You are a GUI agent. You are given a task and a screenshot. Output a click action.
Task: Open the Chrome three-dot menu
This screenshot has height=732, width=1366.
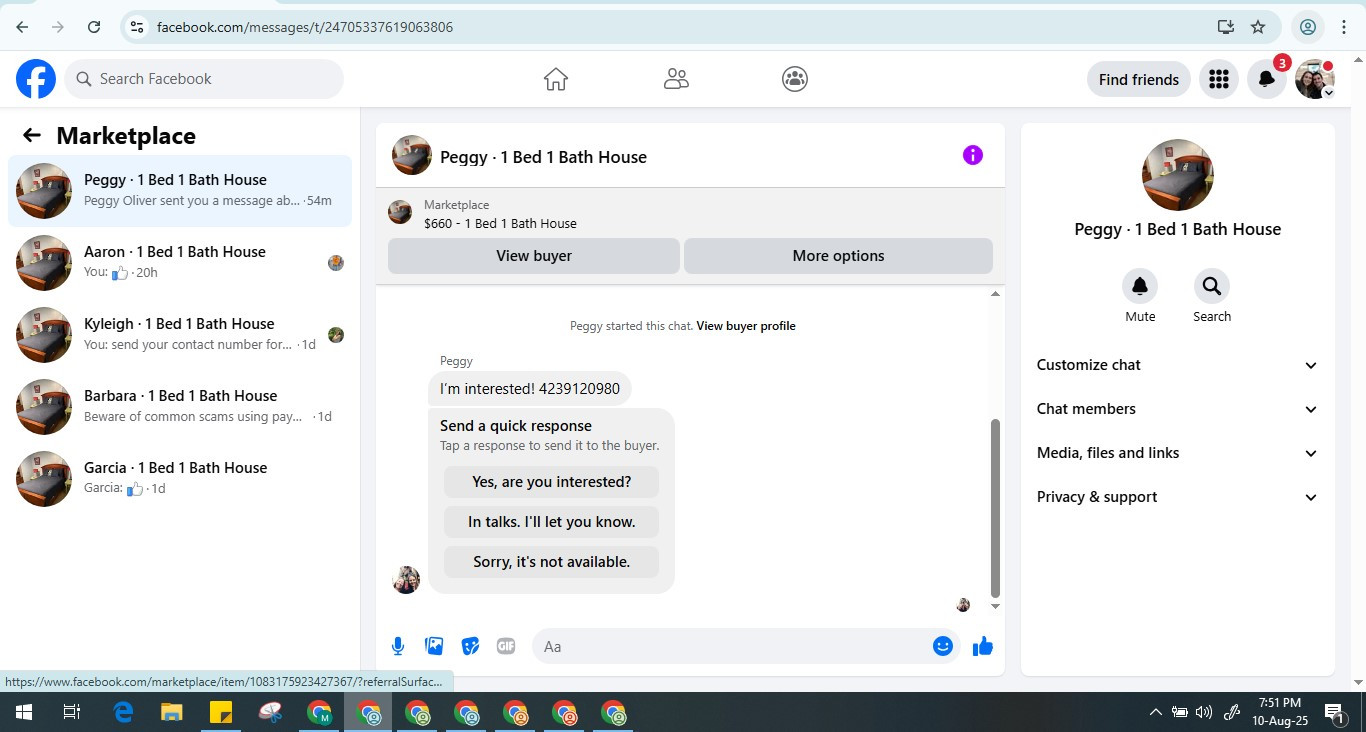tap(1344, 27)
